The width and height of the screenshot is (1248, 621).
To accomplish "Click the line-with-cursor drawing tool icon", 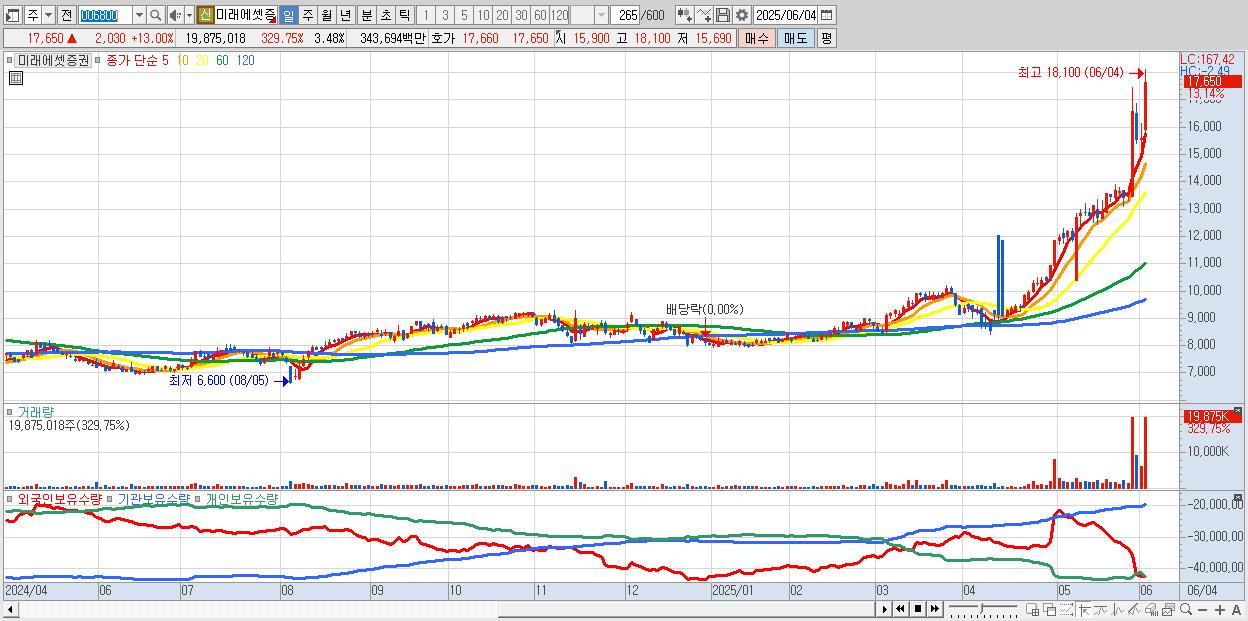I will pyautogui.click(x=703, y=15).
